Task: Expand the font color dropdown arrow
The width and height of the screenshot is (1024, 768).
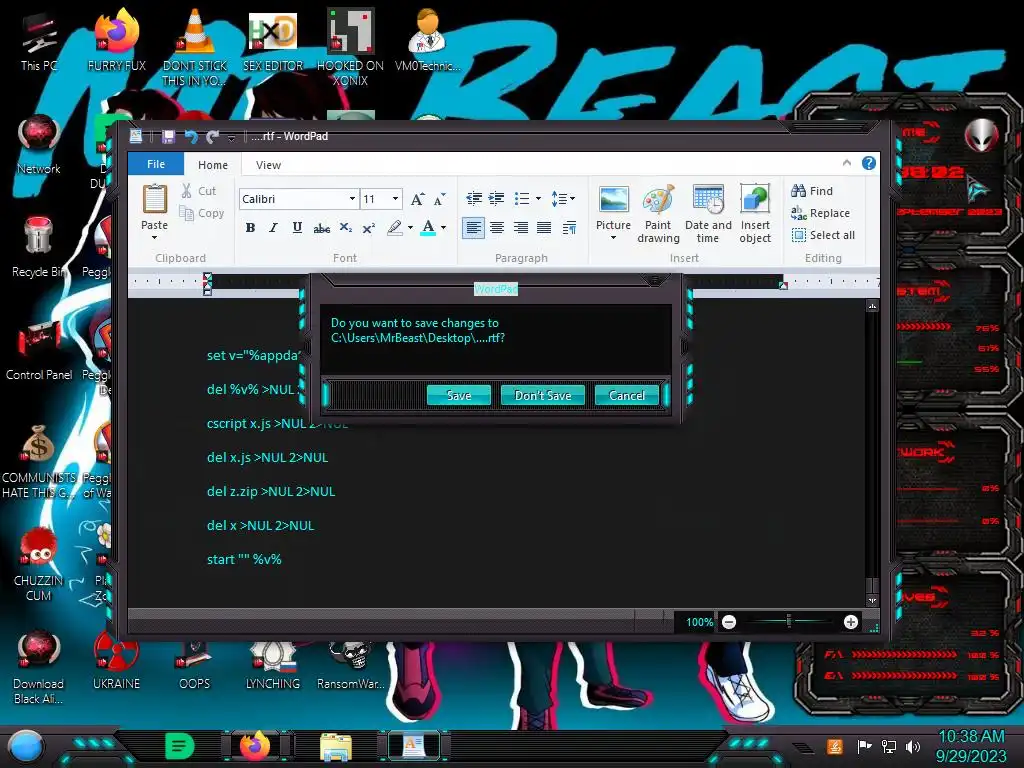Action: click(x=443, y=227)
